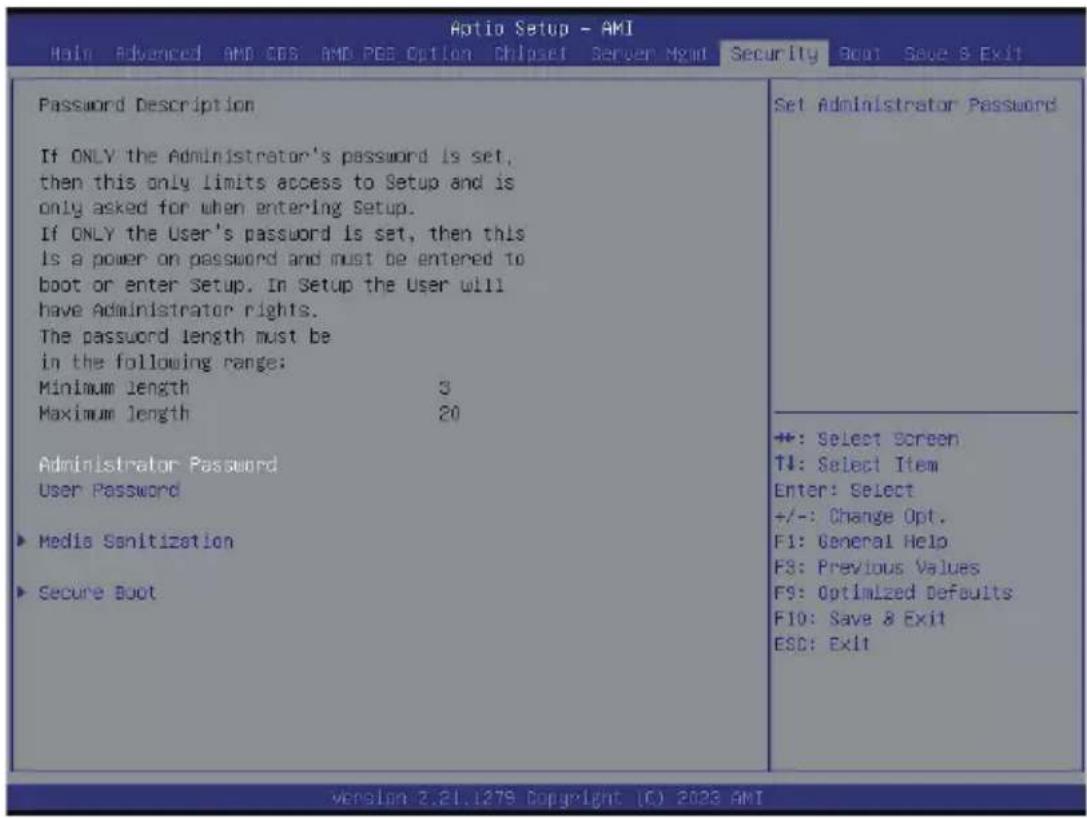The height and width of the screenshot is (818, 1087).
Task: Select the AMD PBS Option tab
Action: (396, 53)
